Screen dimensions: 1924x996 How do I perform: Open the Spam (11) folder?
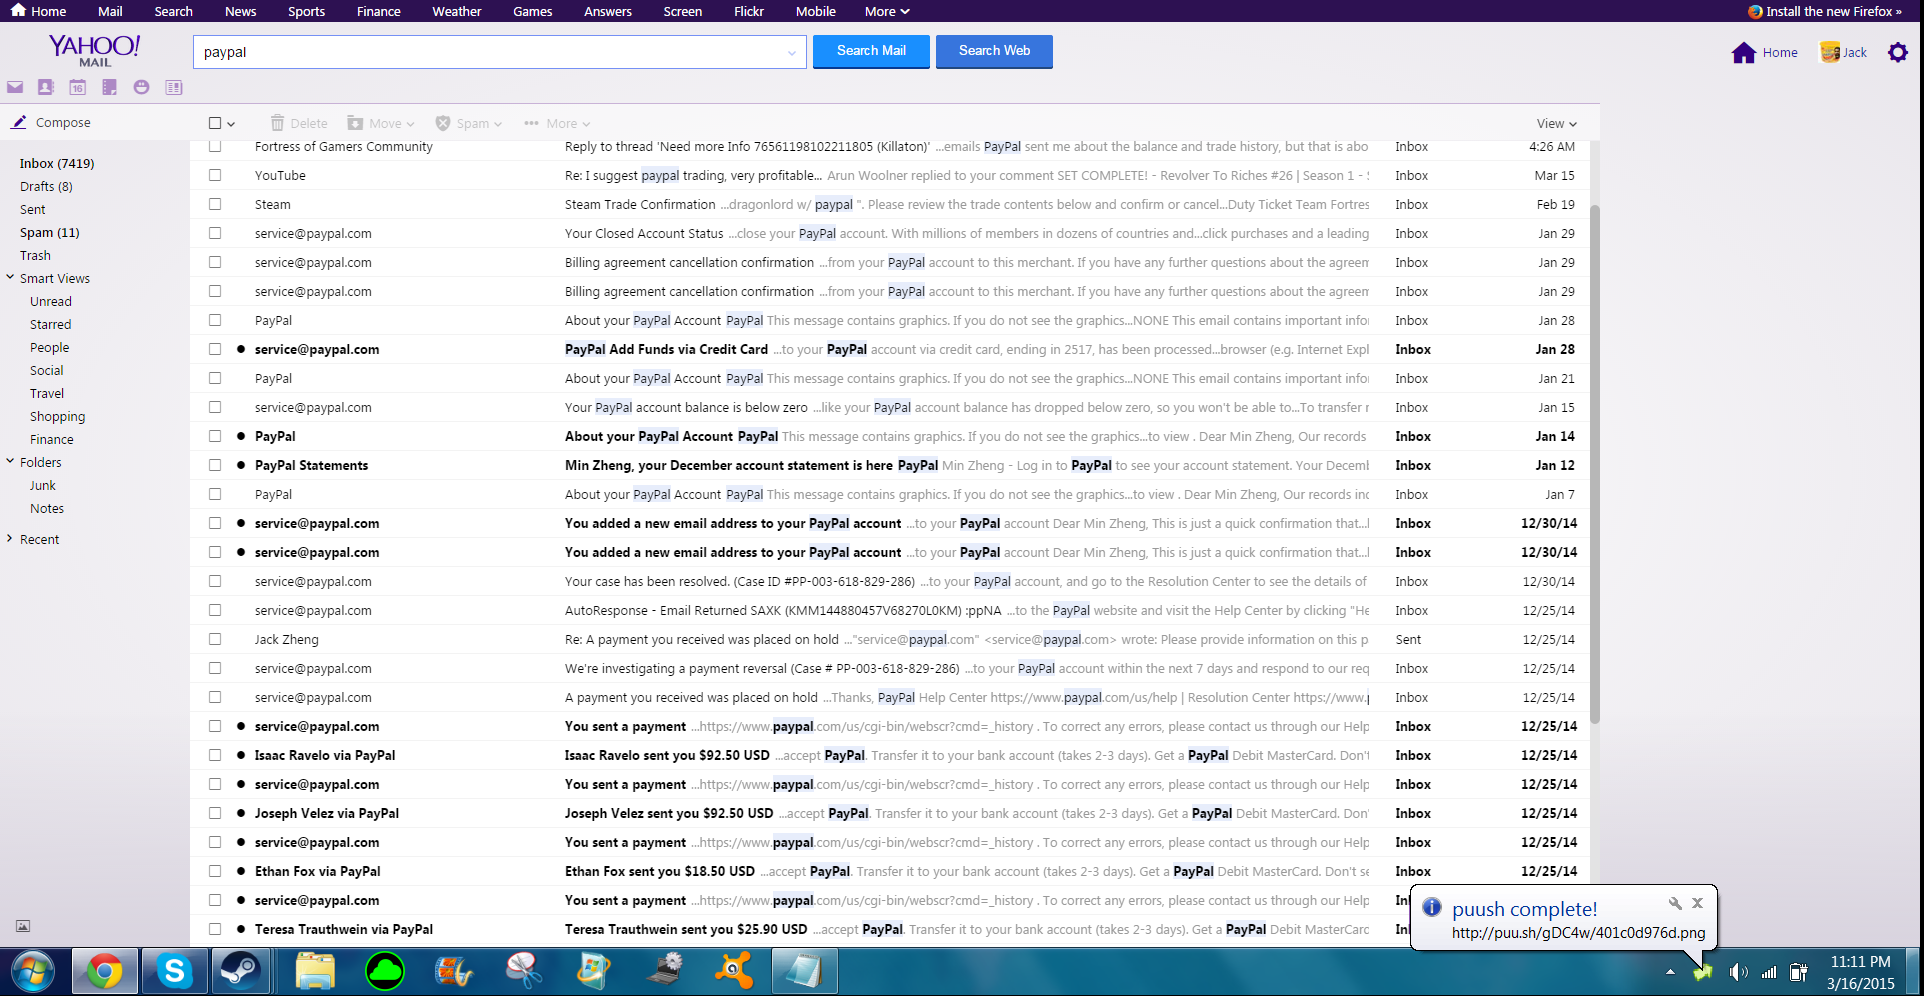tap(49, 232)
